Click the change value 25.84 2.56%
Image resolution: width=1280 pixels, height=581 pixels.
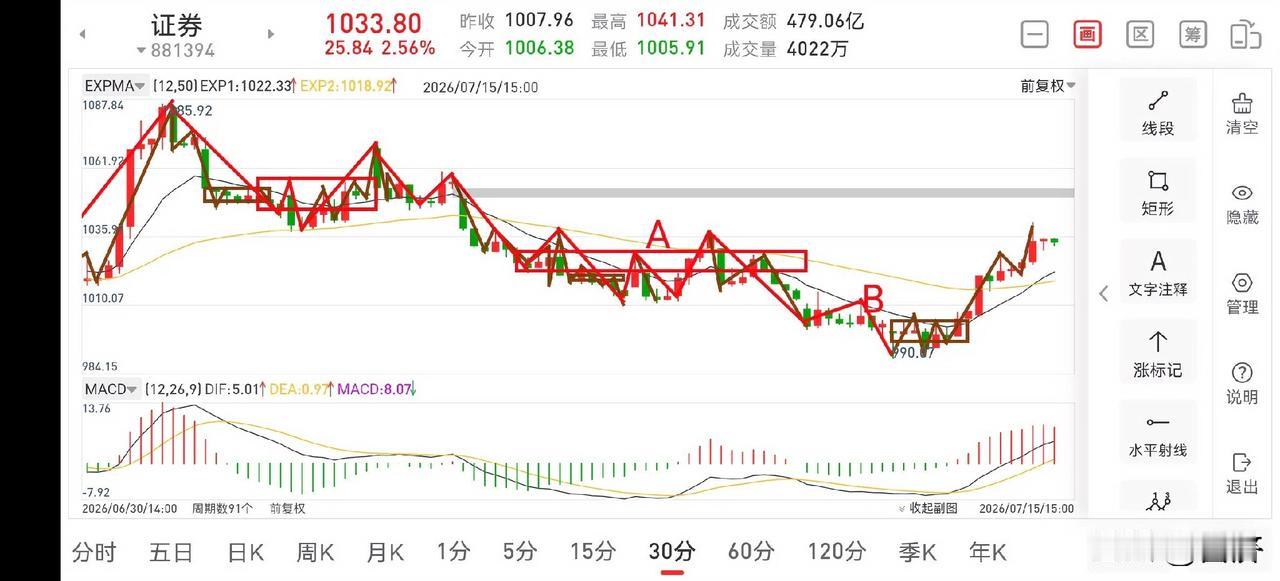click(x=380, y=48)
